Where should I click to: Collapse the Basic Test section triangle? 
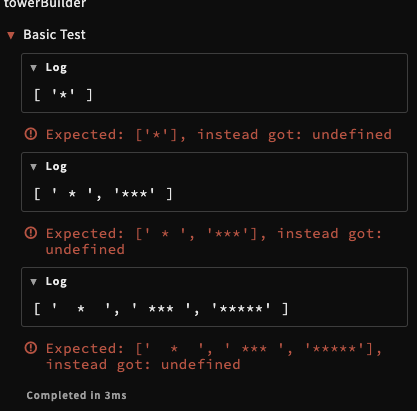pos(11,35)
